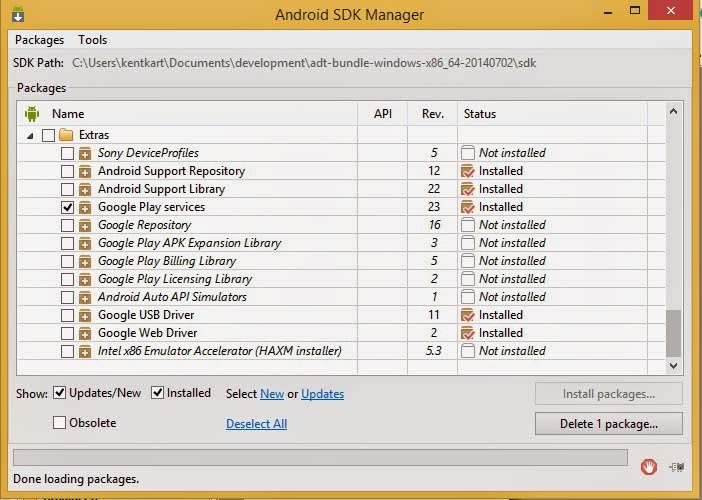
Task: Open the Packages menu
Action: point(39,40)
